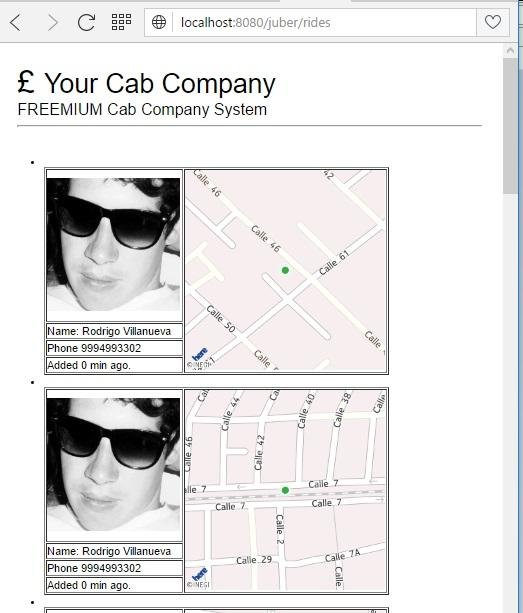
Task: Open the speed dial grid icon
Action: tap(121, 22)
